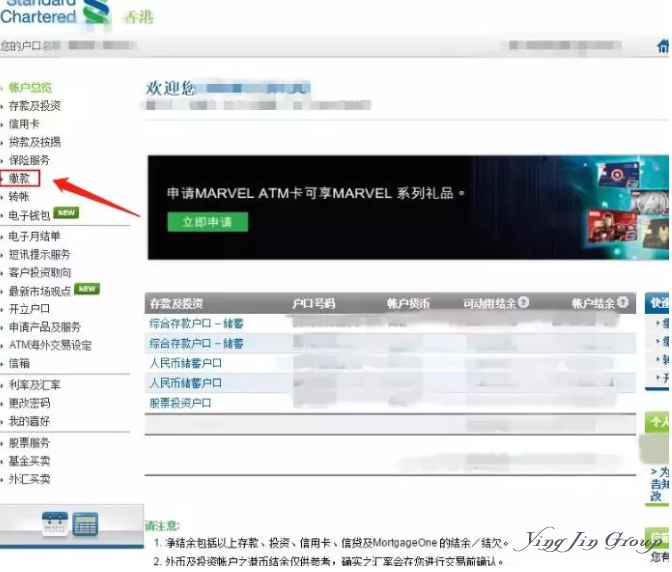Open ATM海外交易设定 menu item
The width and height of the screenshot is (672, 572).
point(50,345)
